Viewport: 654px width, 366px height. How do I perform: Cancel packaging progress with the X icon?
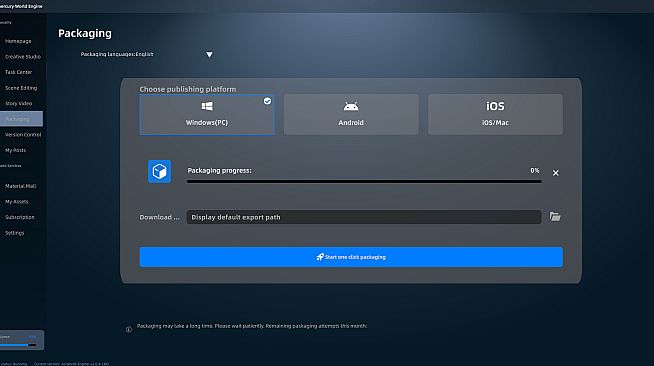tap(556, 173)
